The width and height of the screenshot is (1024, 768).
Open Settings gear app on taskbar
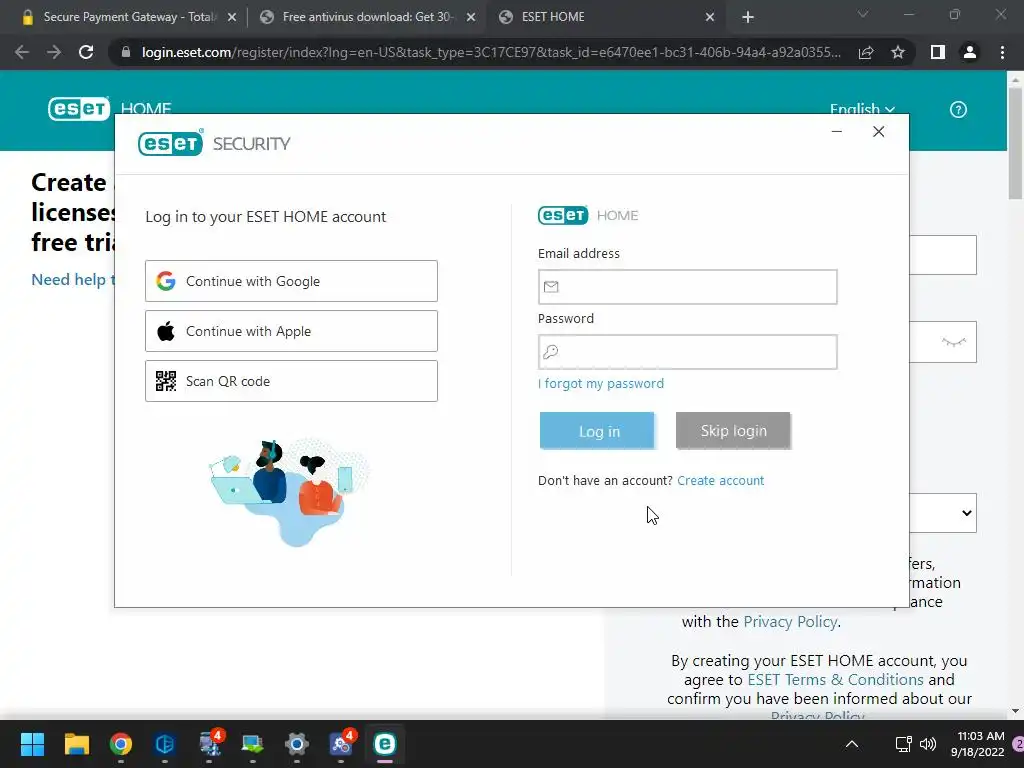pos(296,744)
